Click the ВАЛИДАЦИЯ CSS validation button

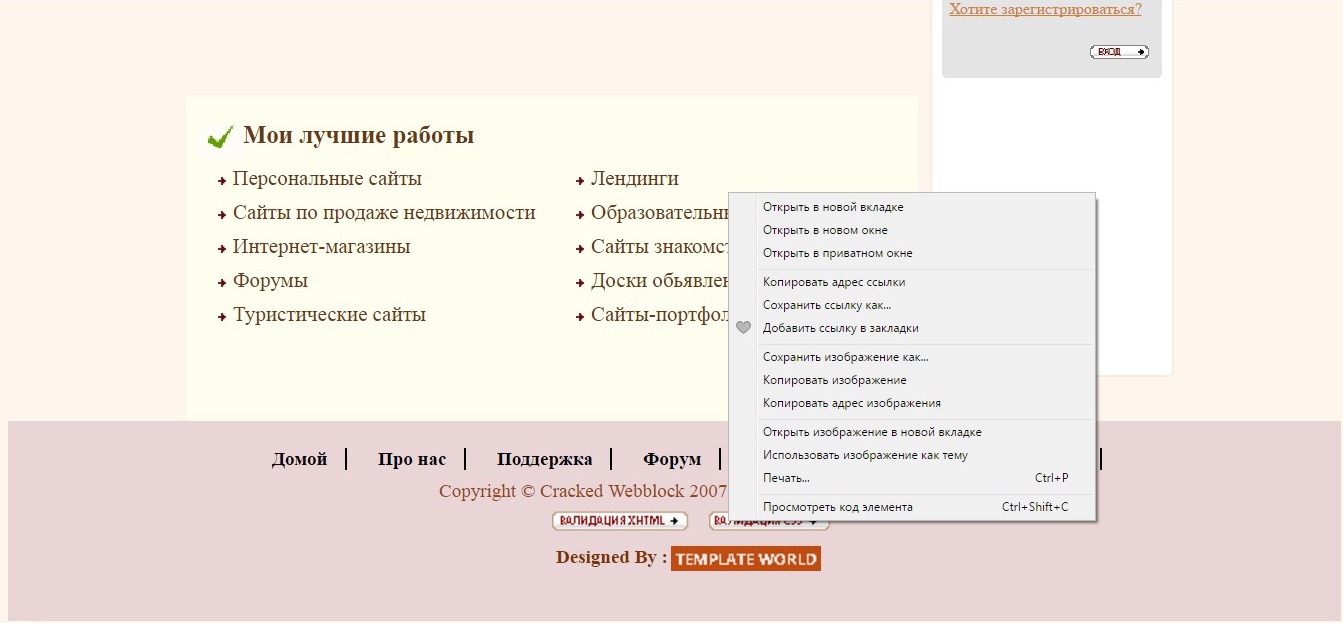[768, 521]
